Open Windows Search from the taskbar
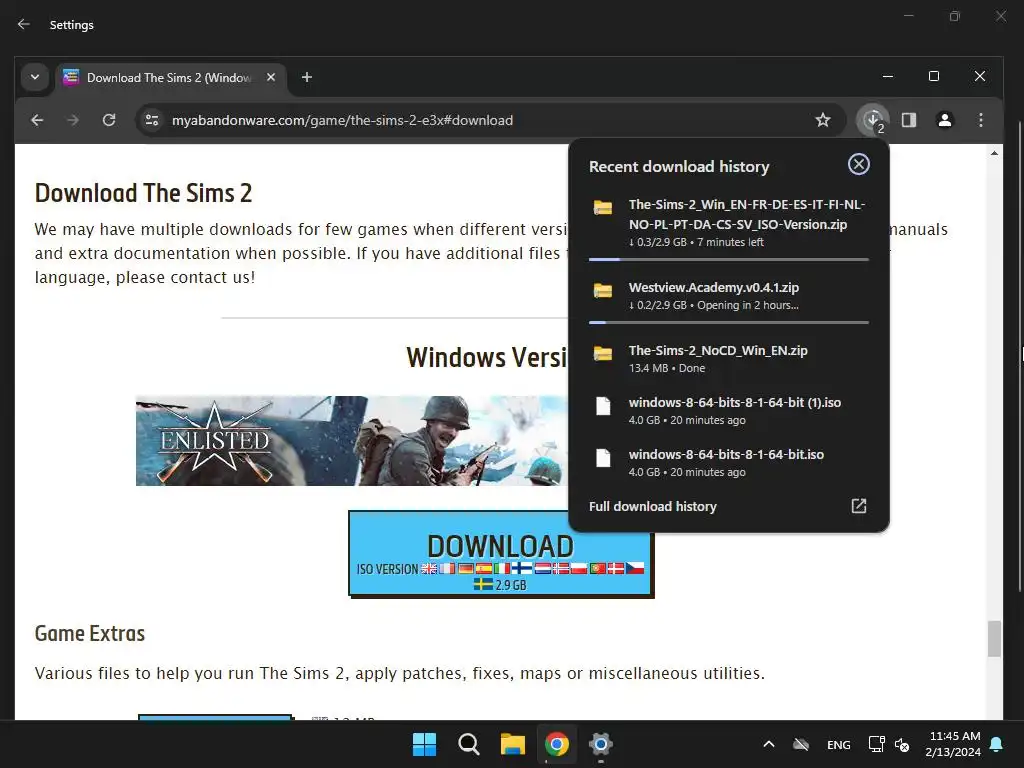This screenshot has width=1024, height=768. (x=469, y=744)
